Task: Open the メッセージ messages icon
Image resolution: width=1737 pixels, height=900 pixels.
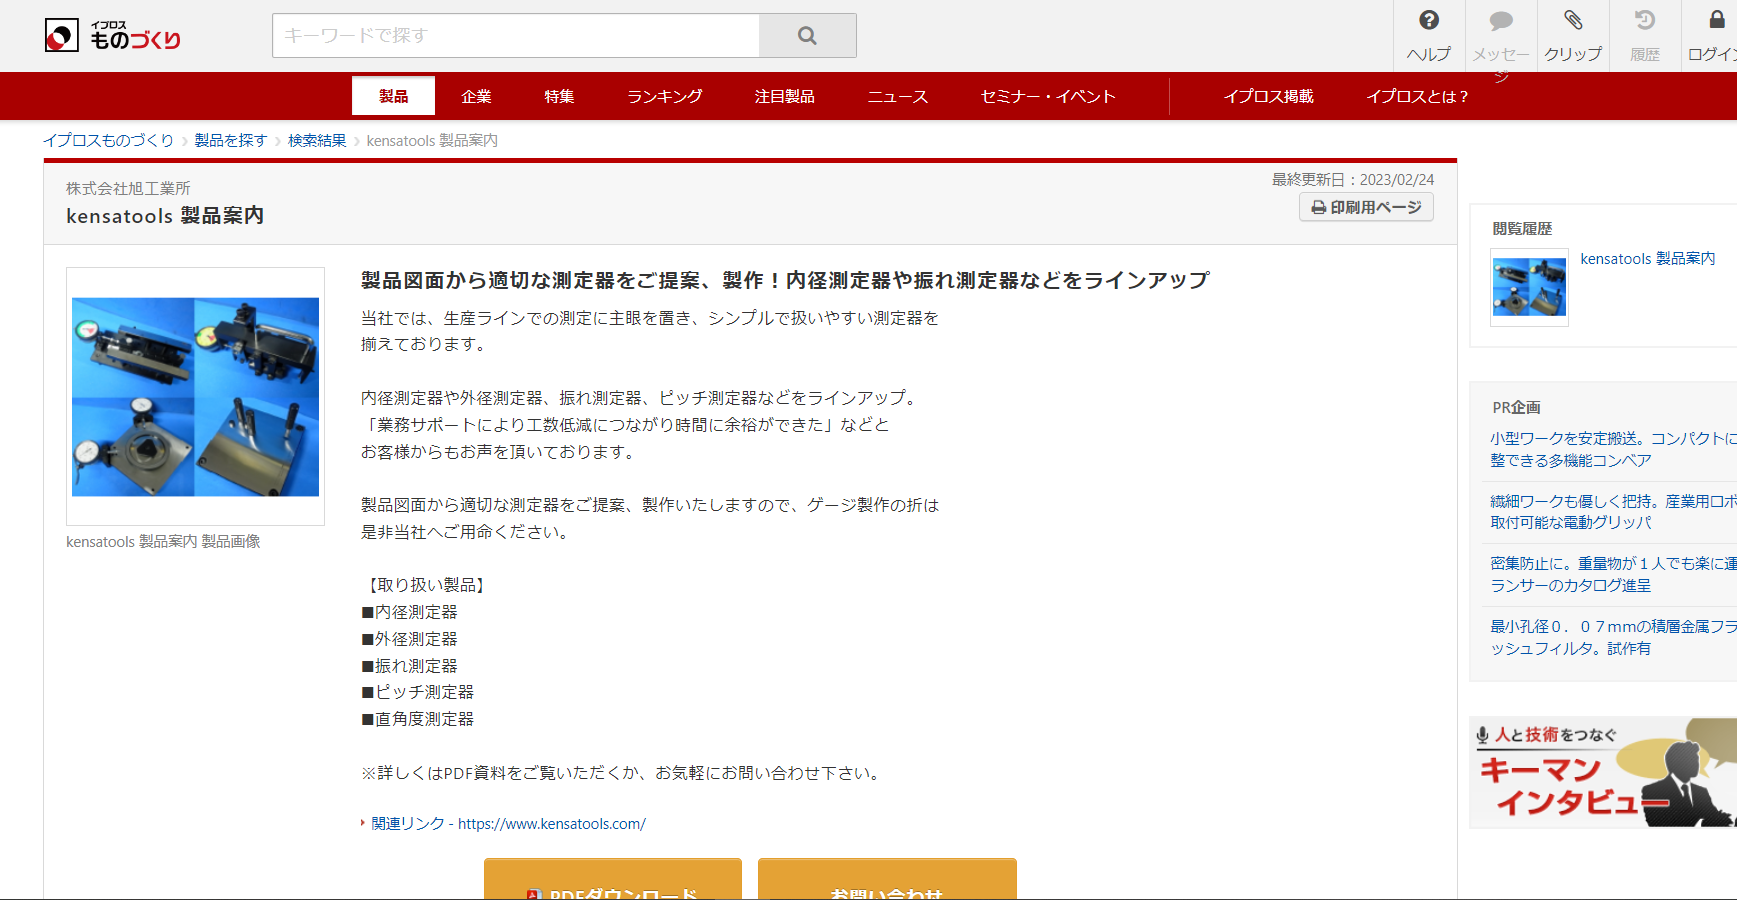Action: pyautogui.click(x=1501, y=36)
